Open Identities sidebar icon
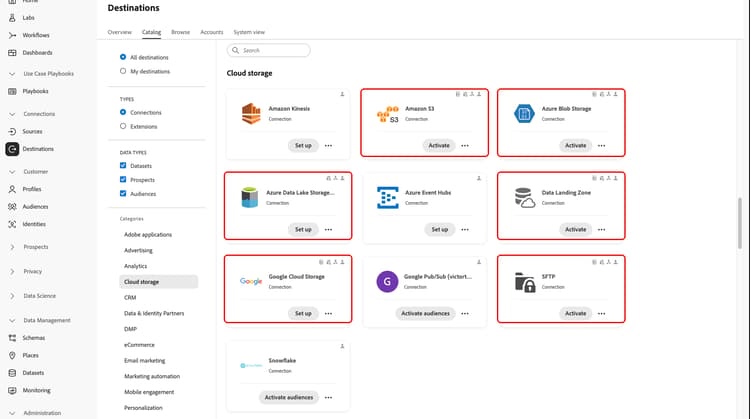 [x=12, y=224]
